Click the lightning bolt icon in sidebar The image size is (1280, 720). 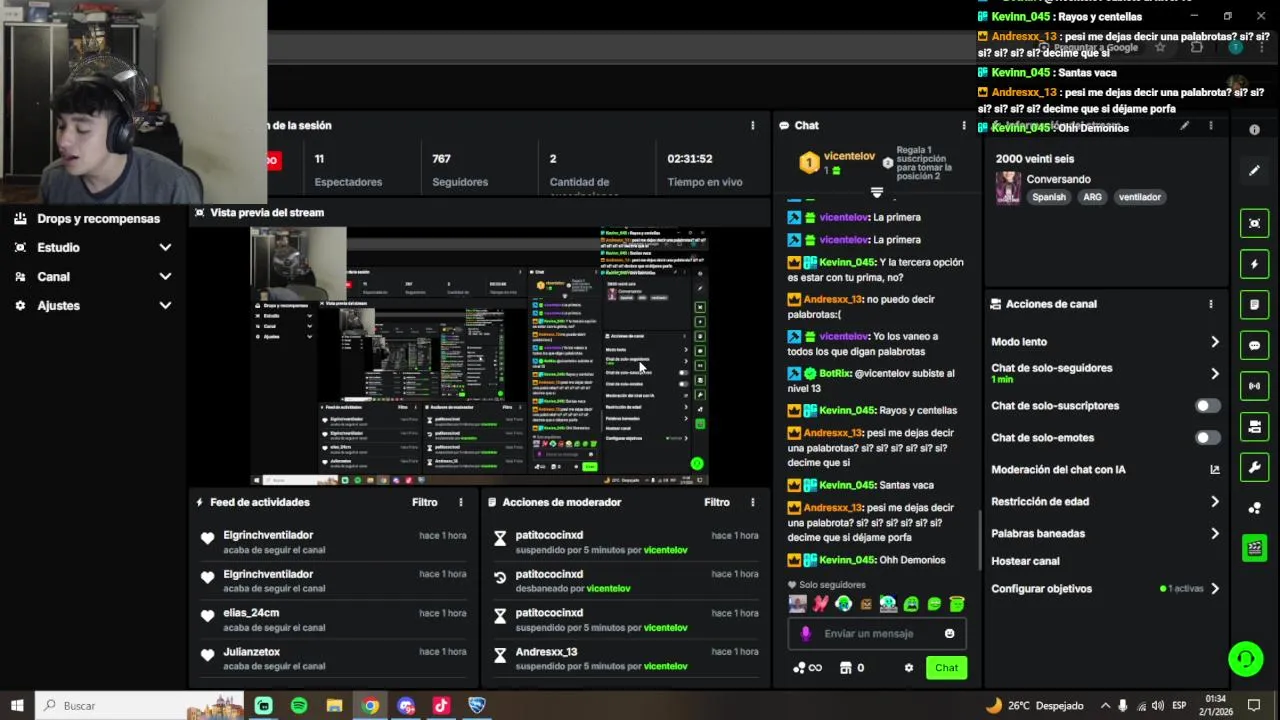coord(1254,264)
